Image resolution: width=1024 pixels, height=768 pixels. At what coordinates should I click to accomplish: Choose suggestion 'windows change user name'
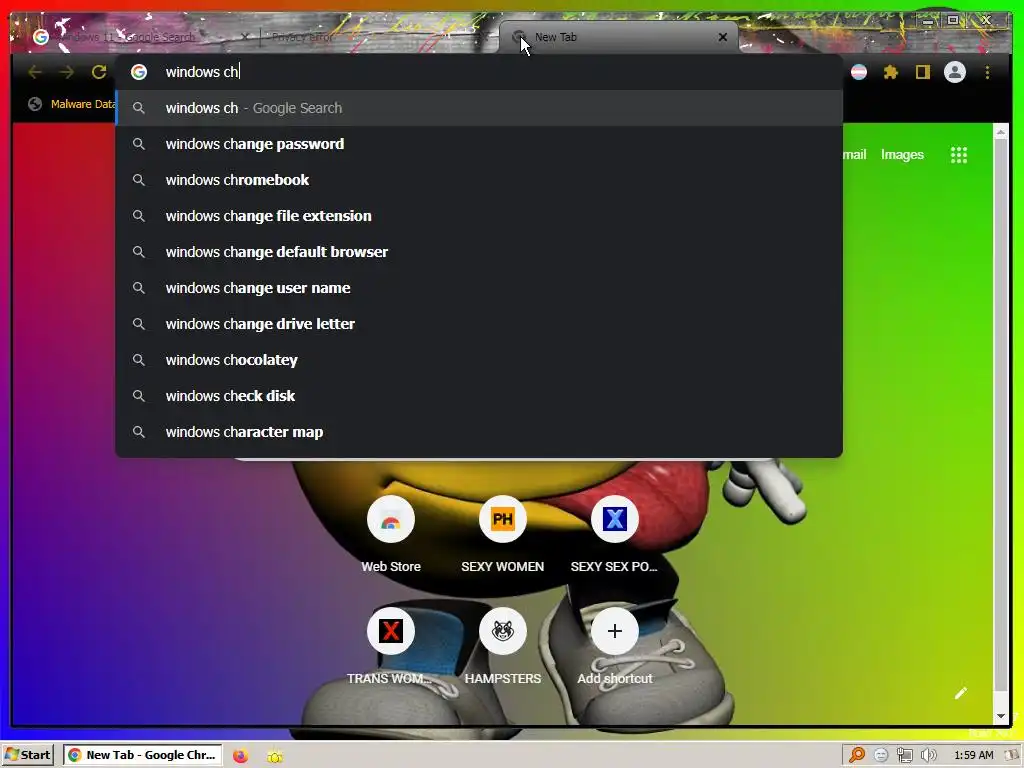pyautogui.click(x=479, y=287)
